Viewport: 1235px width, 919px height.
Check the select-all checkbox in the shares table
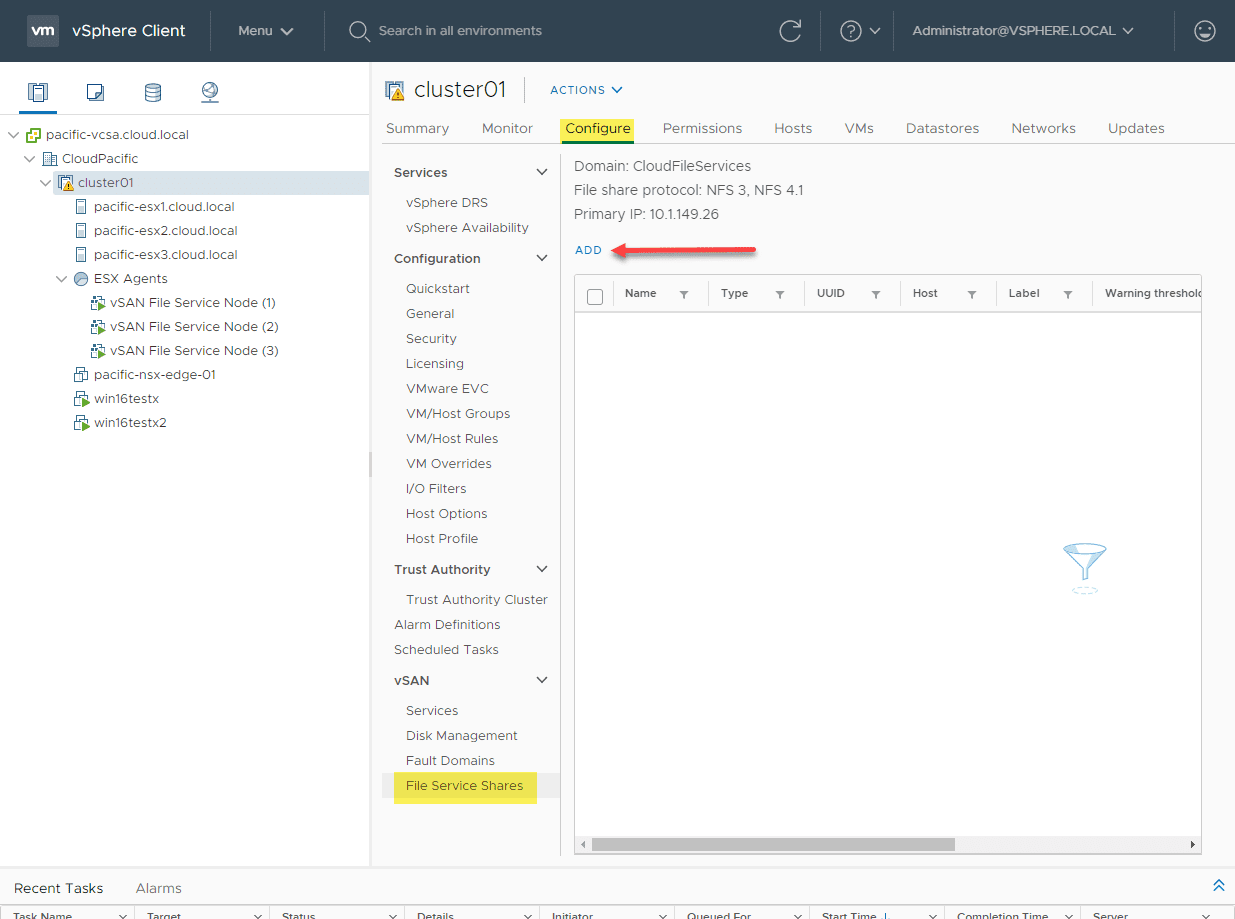[x=594, y=294]
